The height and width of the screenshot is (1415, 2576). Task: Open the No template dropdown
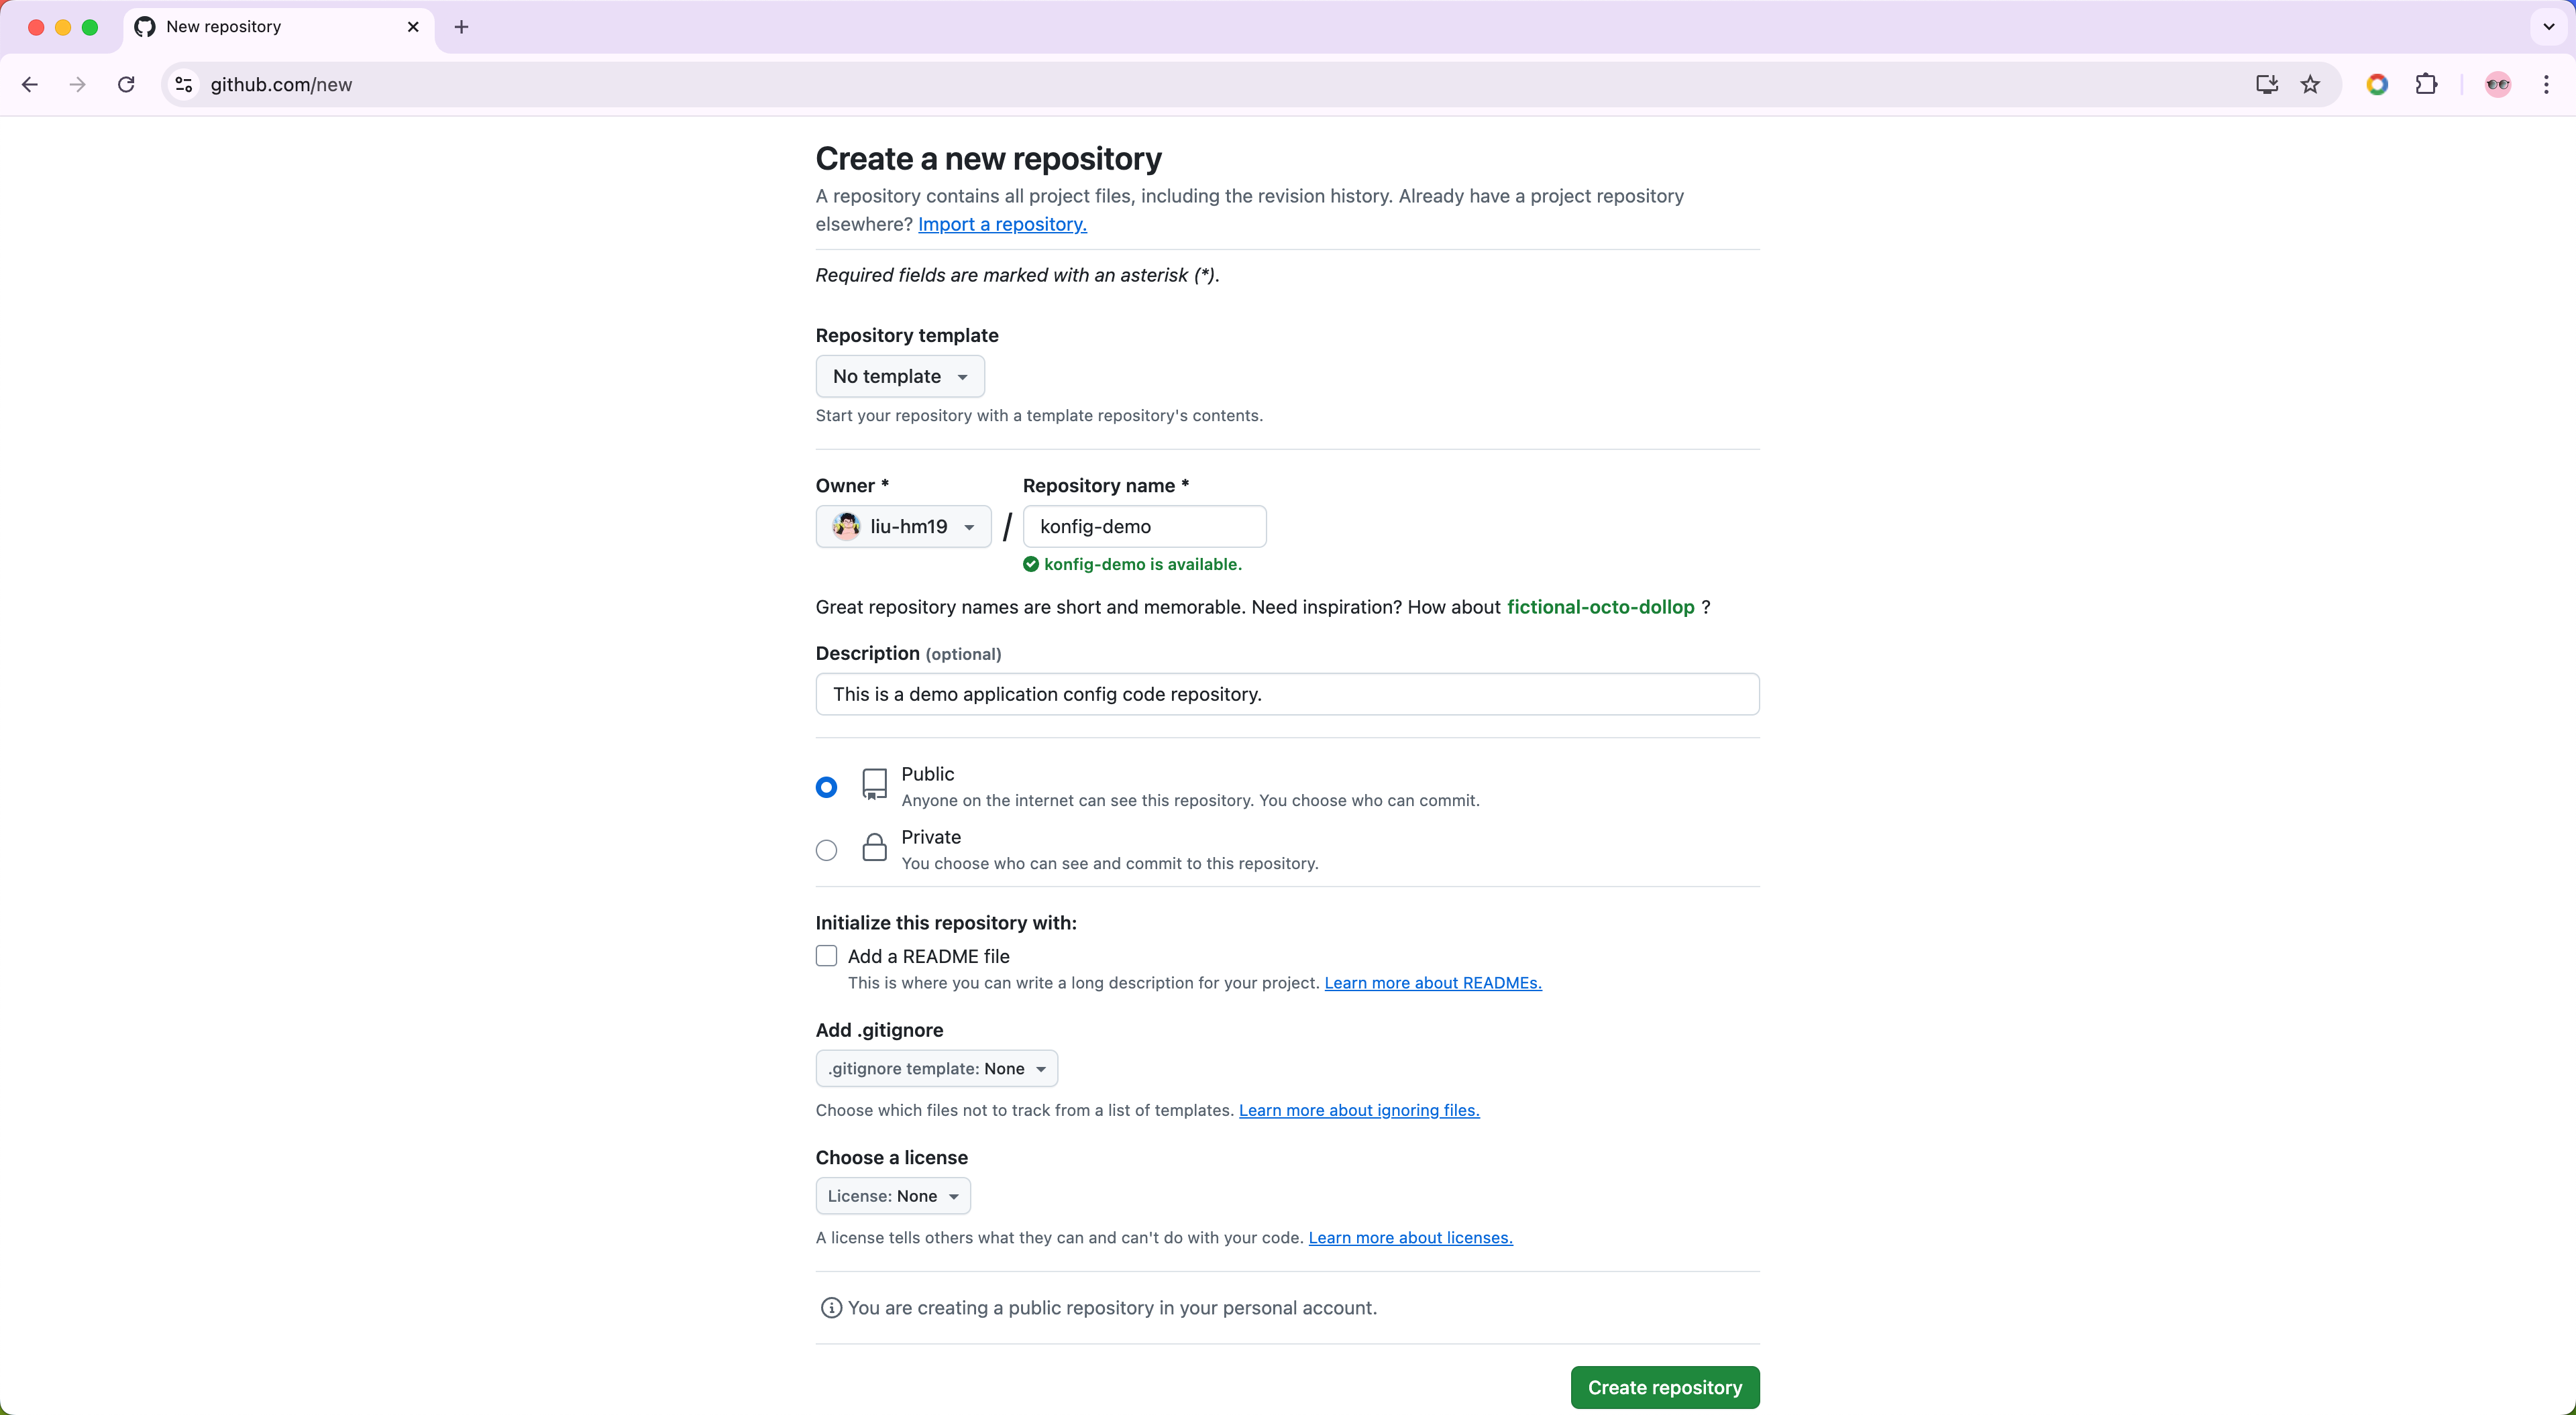899,377
